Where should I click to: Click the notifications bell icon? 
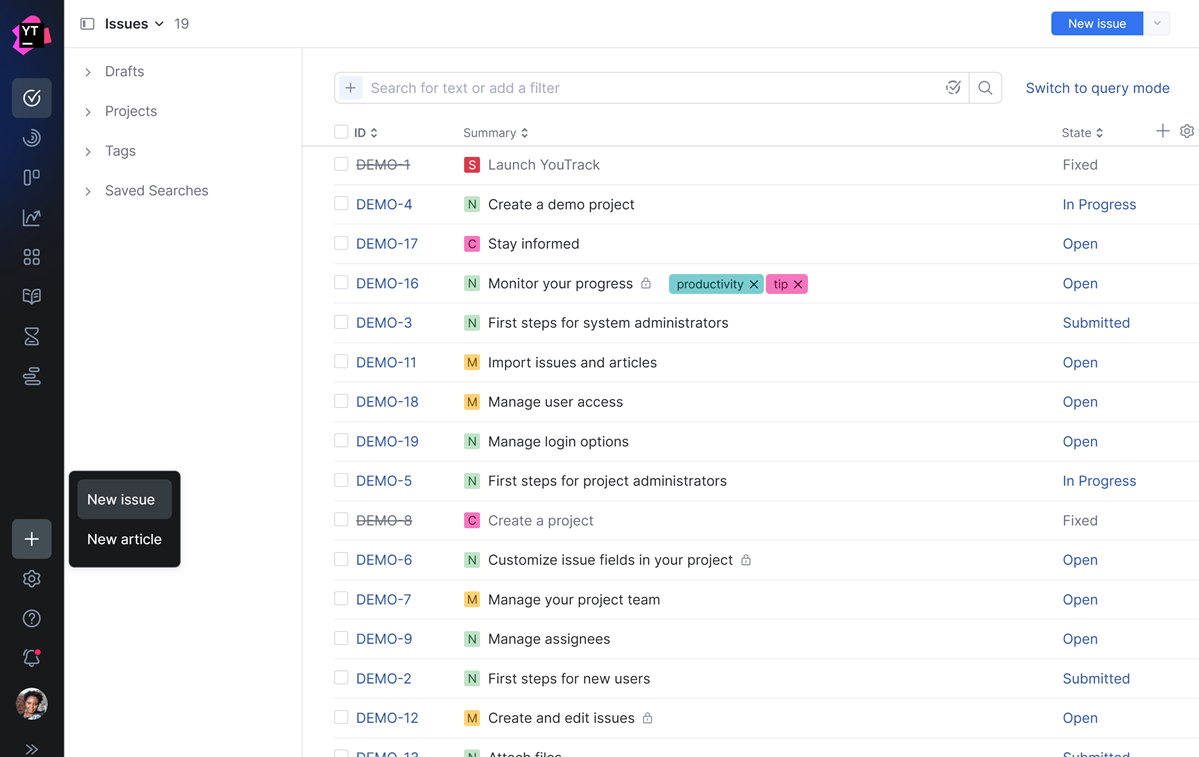[32, 658]
